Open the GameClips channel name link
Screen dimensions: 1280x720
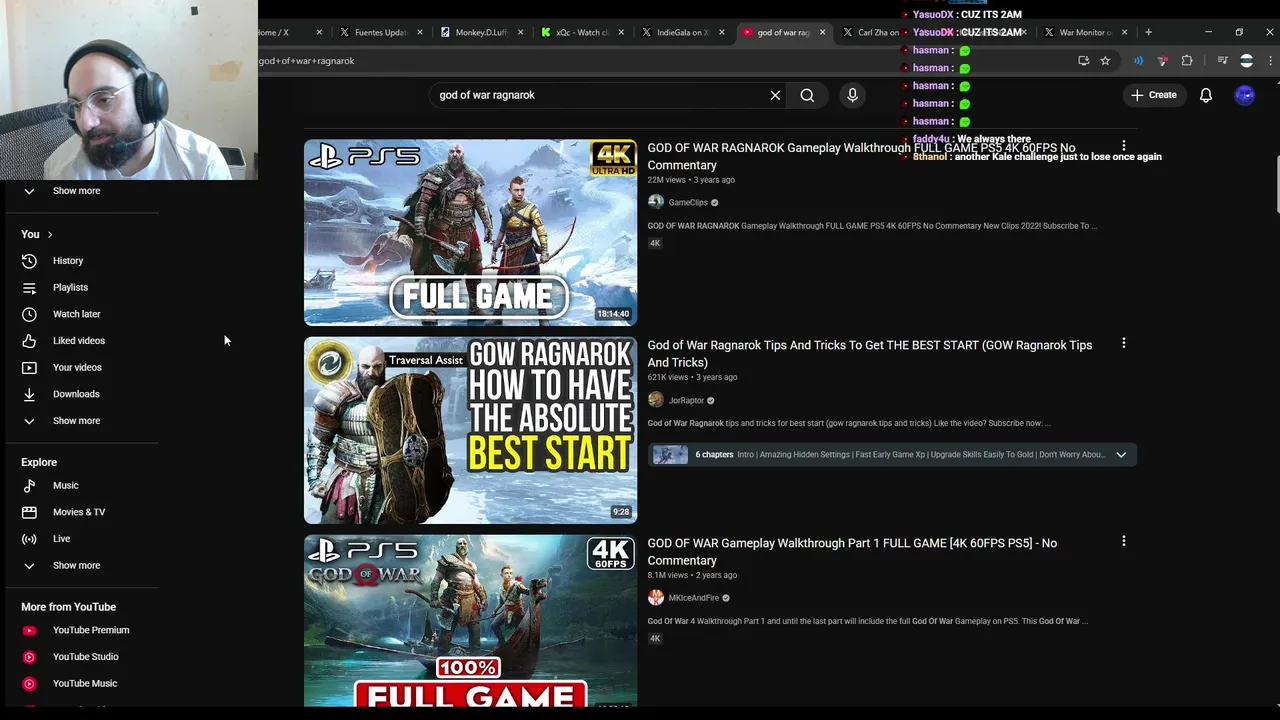(688, 203)
